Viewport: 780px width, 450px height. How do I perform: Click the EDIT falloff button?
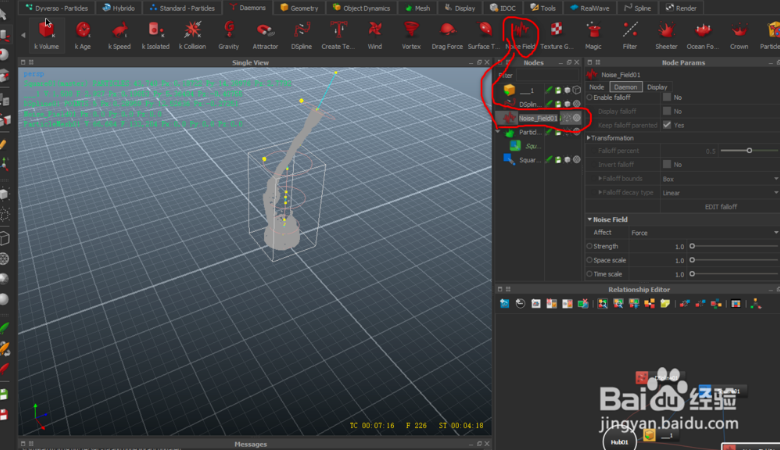(721, 206)
